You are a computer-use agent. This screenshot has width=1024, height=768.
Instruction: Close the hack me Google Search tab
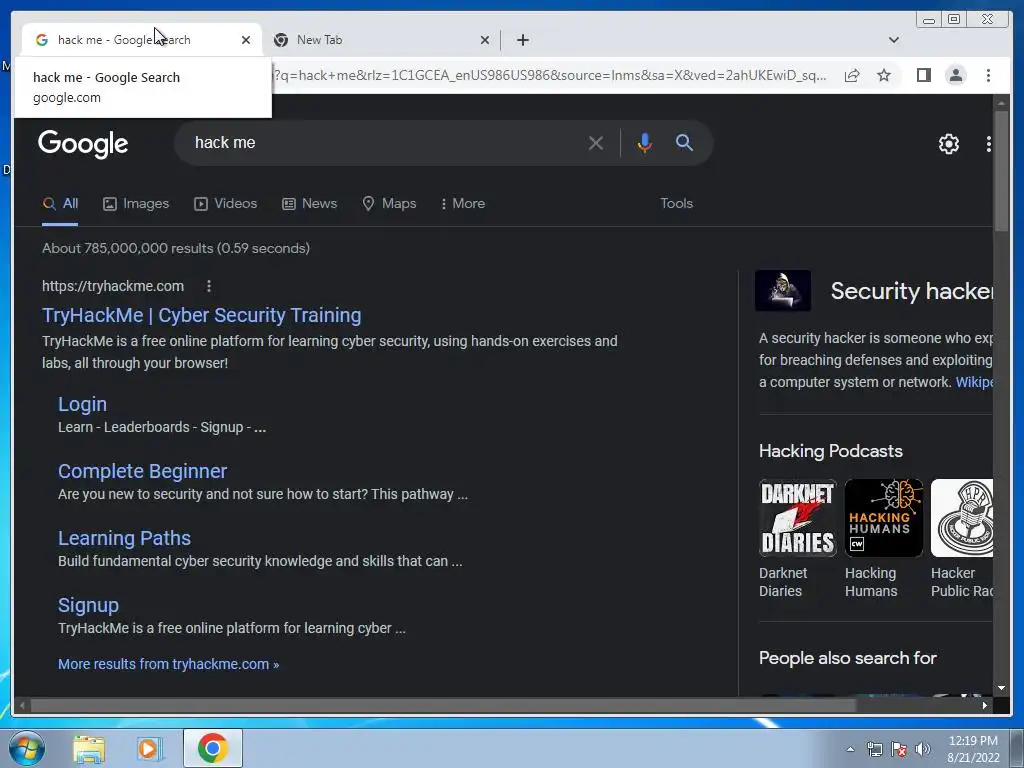[246, 40]
